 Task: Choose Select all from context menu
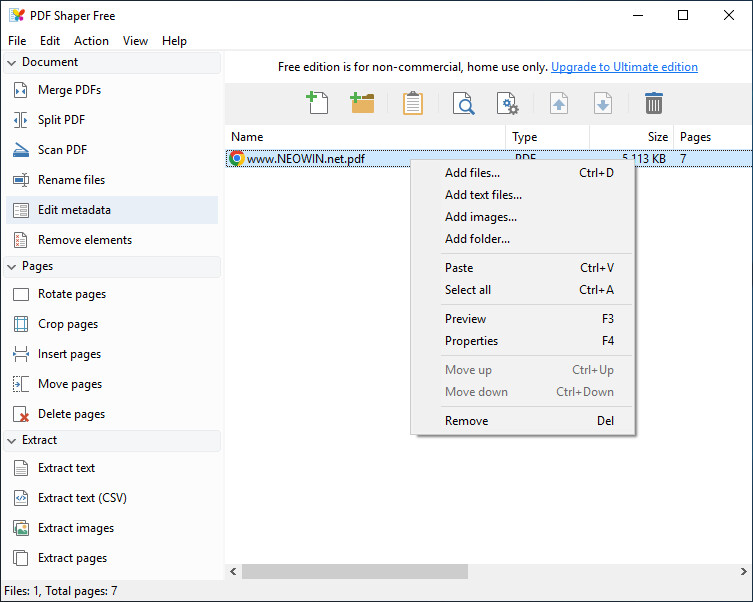click(x=522, y=290)
